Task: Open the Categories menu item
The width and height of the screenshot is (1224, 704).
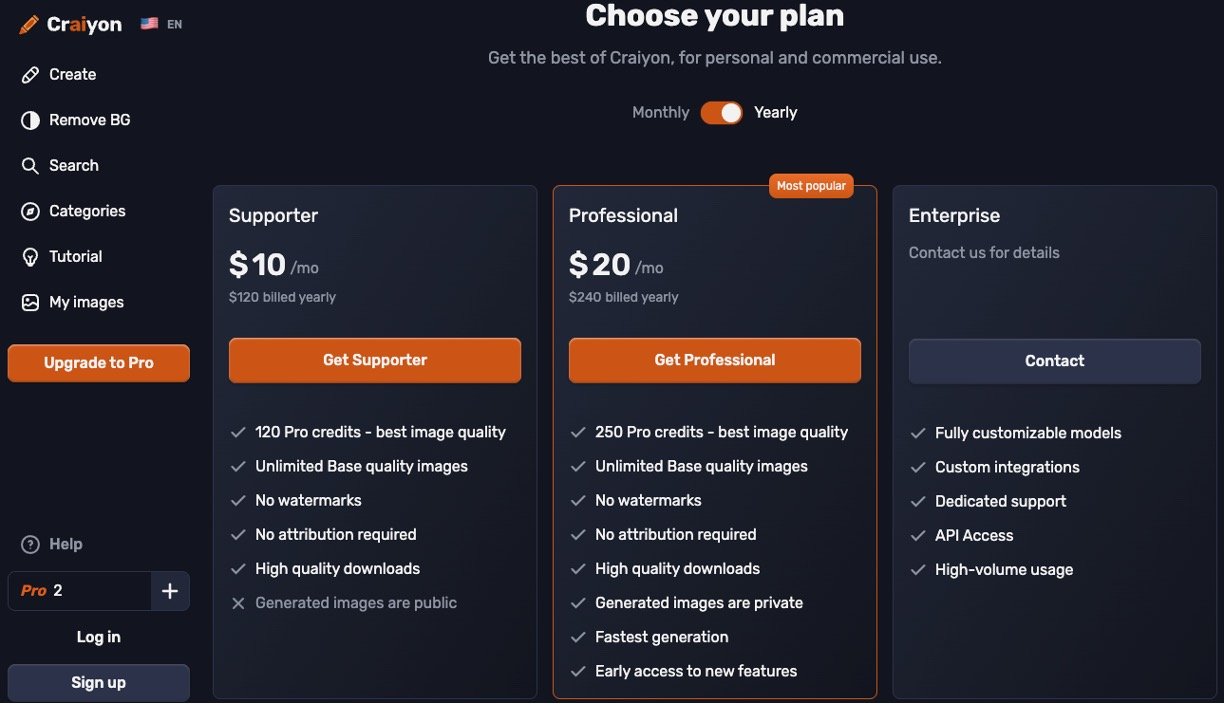Action: [87, 211]
